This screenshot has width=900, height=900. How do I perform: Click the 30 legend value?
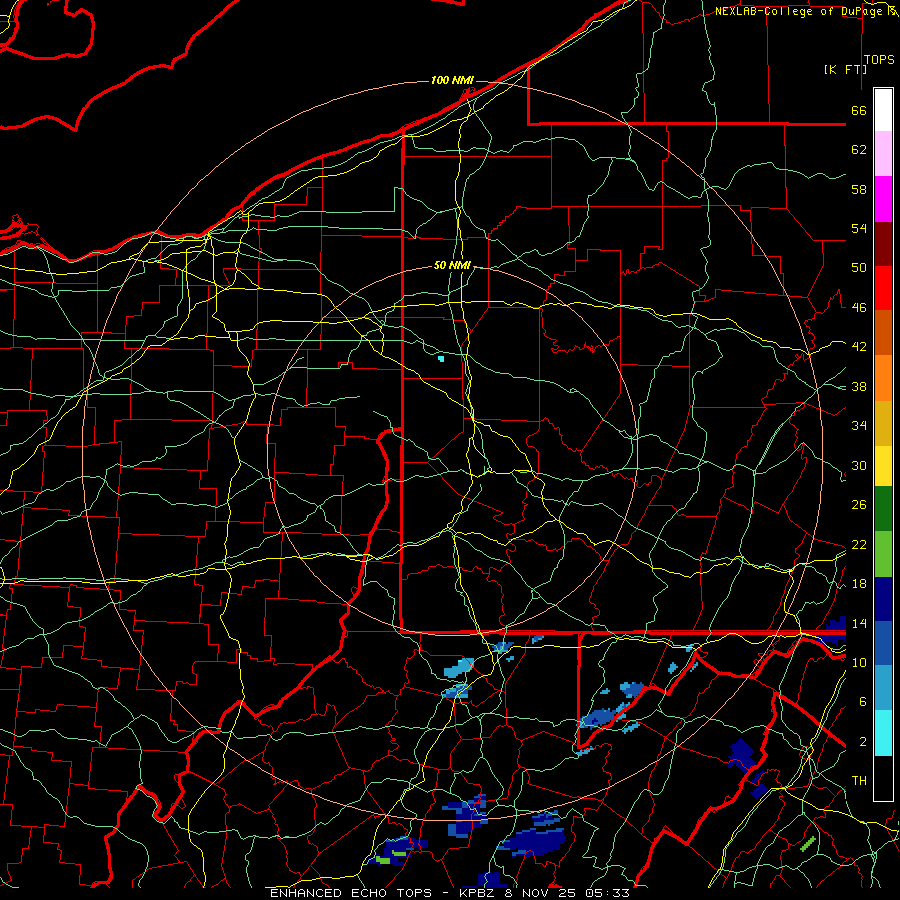pos(859,465)
